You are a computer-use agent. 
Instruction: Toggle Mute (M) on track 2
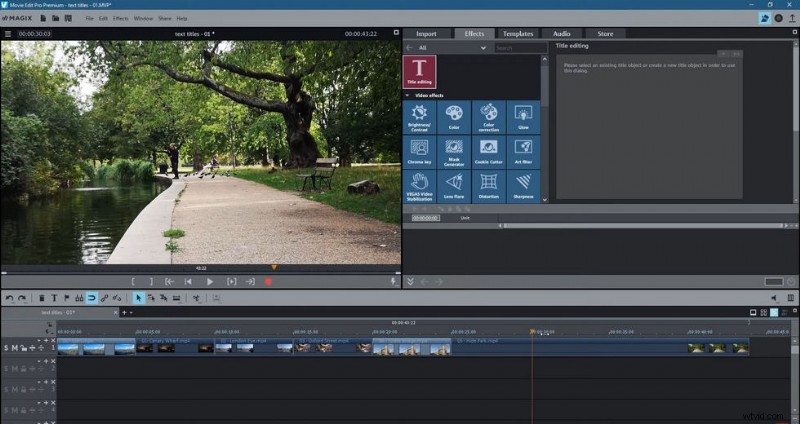coord(15,368)
